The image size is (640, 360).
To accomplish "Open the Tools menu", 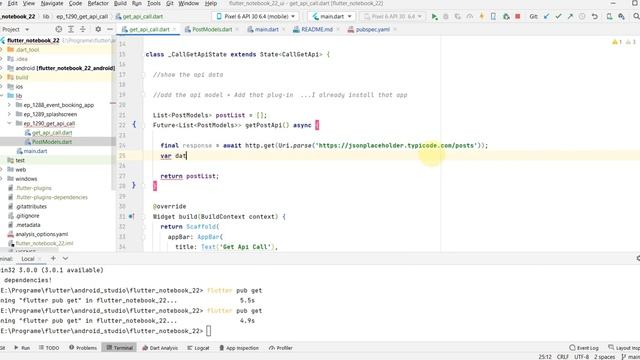I will point(154,3).
